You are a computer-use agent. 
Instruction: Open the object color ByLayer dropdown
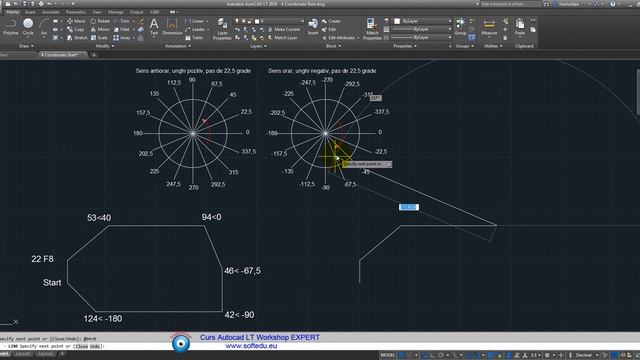point(422,21)
